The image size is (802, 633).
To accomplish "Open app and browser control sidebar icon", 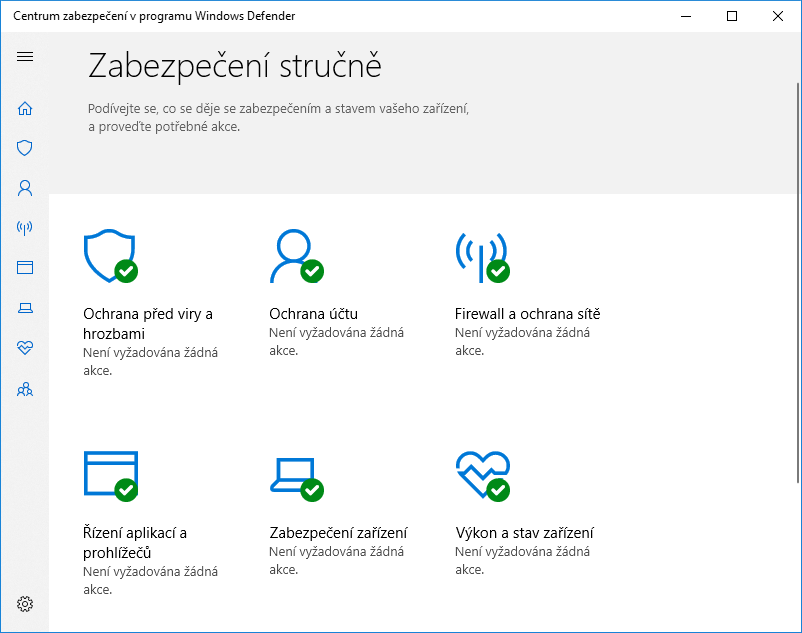I will click(25, 268).
